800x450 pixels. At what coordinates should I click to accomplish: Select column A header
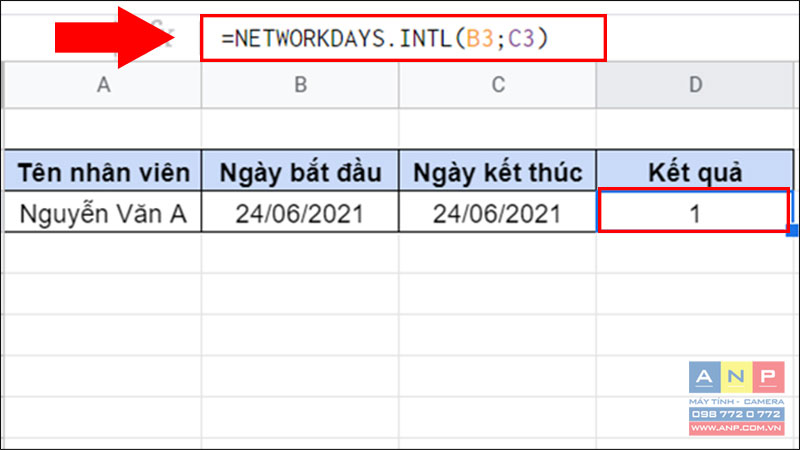(x=101, y=85)
